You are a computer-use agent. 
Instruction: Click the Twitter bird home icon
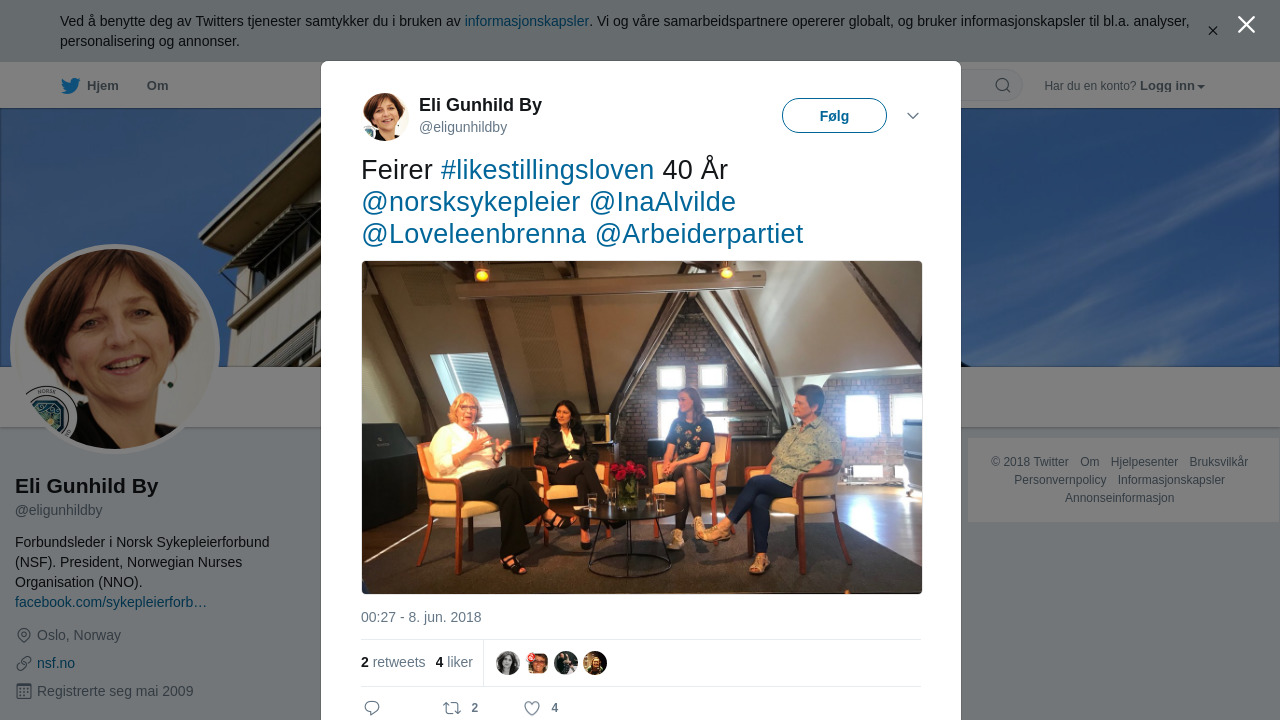[70, 86]
